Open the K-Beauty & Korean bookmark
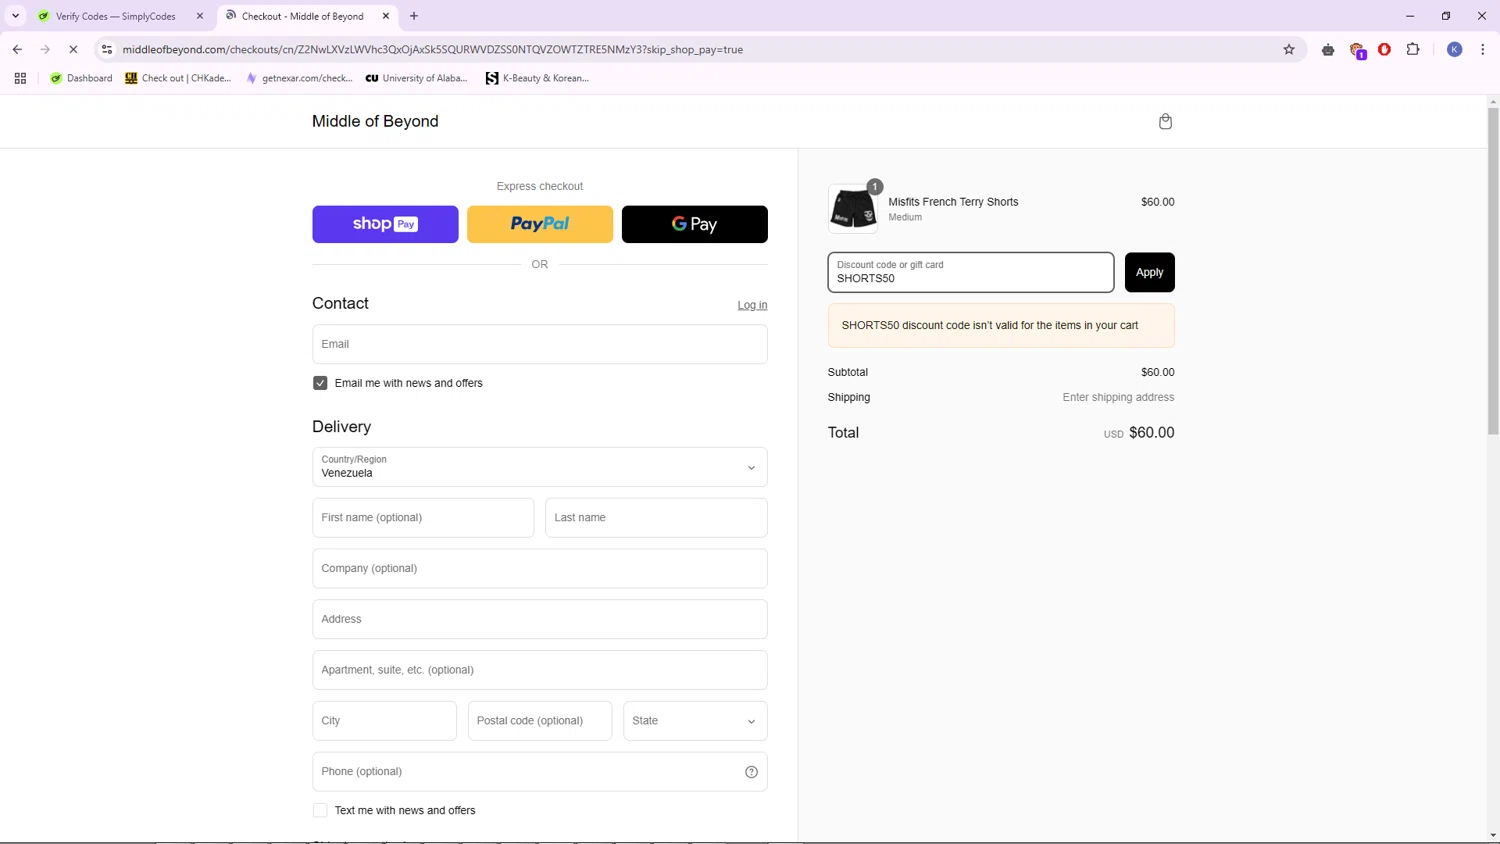Screen dimensions: 1500x844 pos(537,78)
